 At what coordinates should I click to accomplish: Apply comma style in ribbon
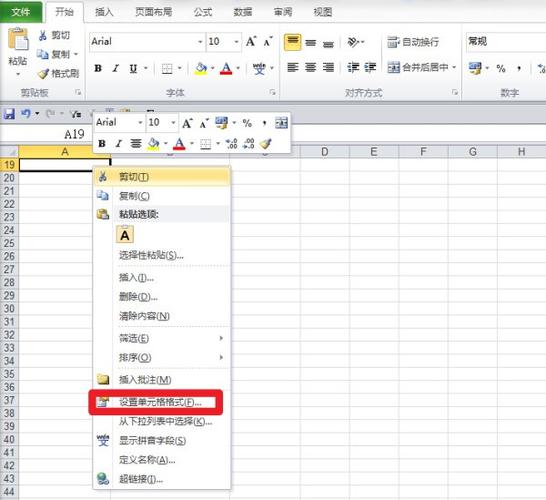(519, 68)
